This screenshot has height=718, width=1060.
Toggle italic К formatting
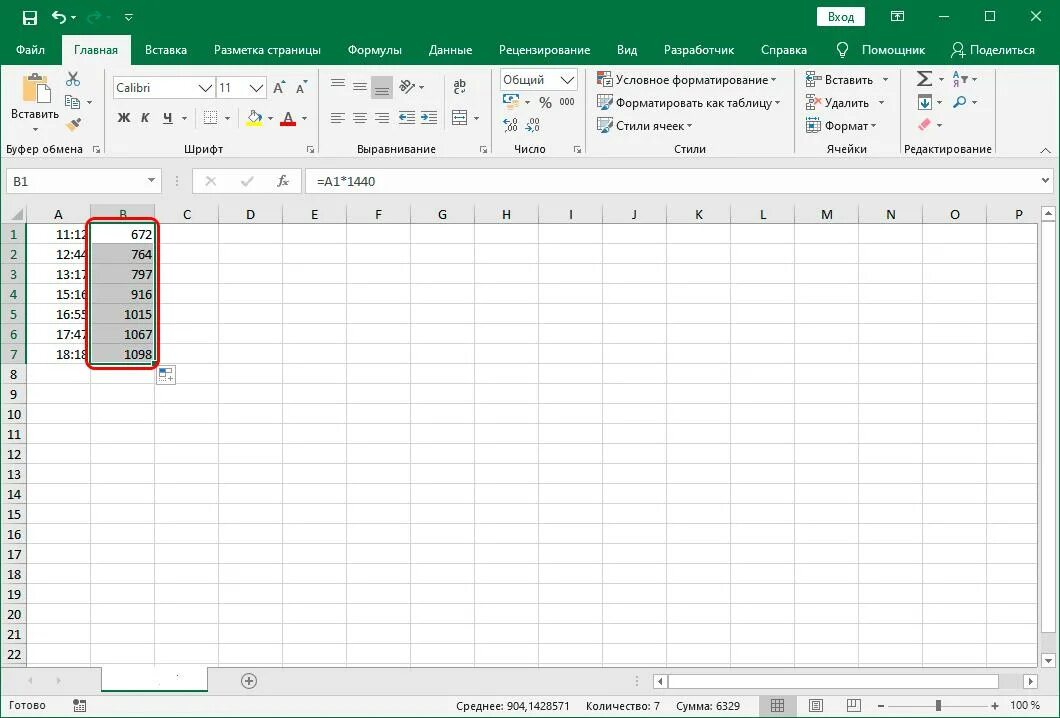[x=145, y=118]
